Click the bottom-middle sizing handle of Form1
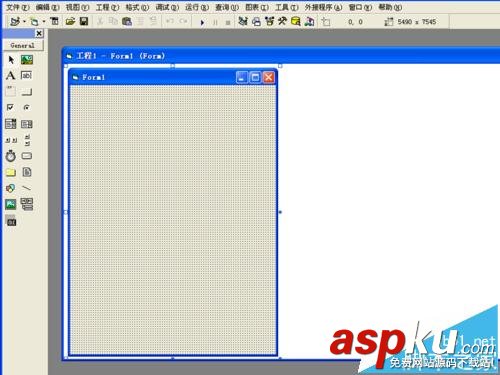500x375 pixels. [173, 358]
